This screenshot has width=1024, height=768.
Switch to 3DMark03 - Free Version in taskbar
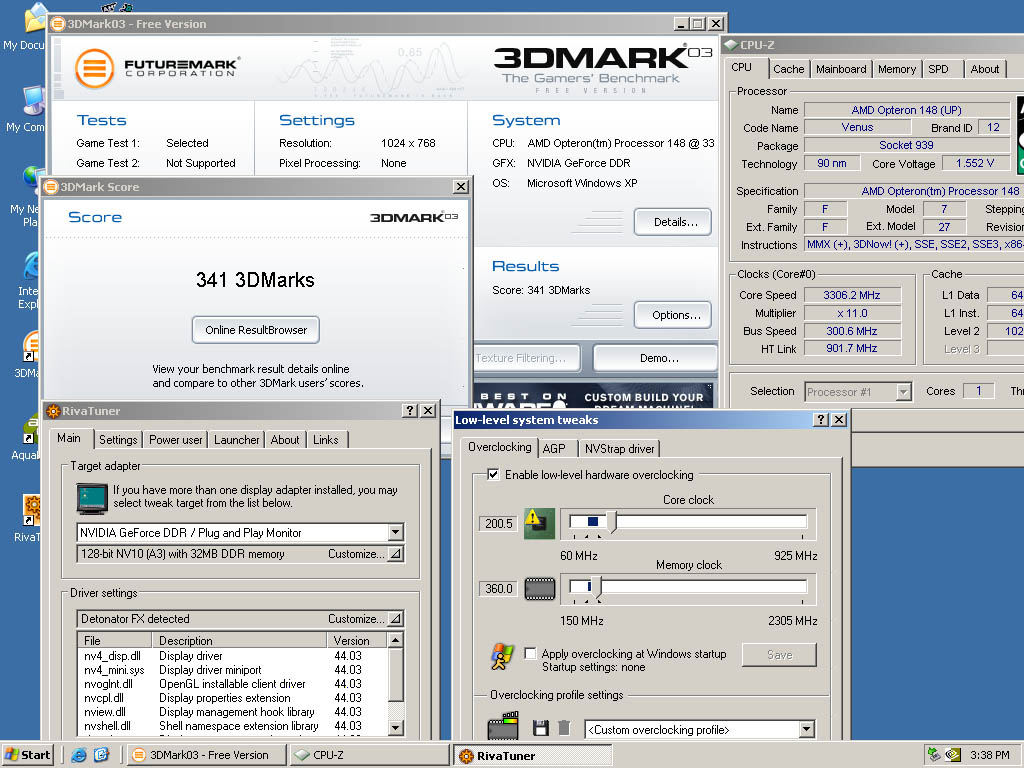point(206,755)
